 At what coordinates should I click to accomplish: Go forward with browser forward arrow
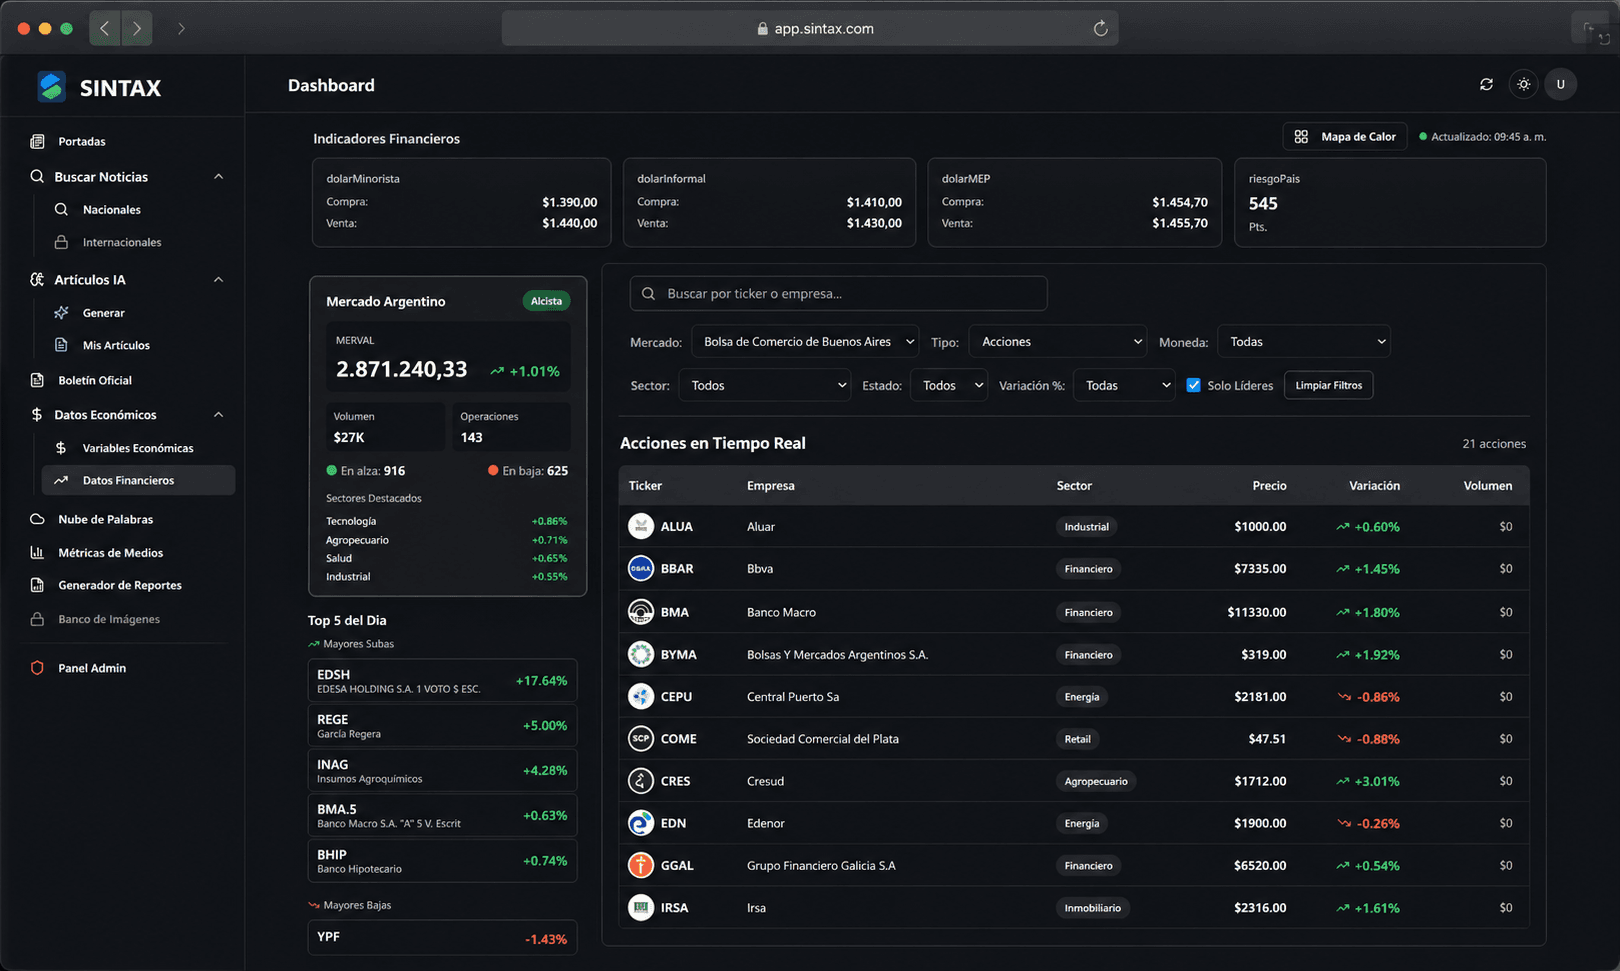(x=137, y=28)
